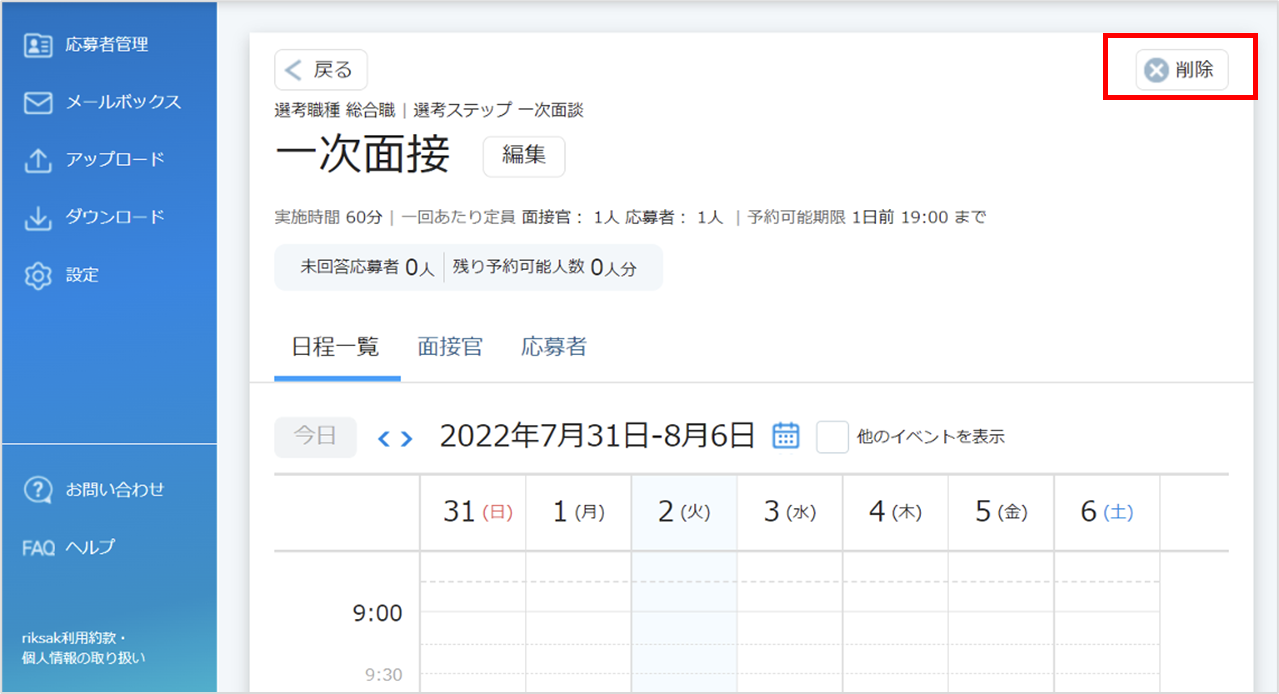
Task: Open the calendar date picker icon
Action: (786, 436)
